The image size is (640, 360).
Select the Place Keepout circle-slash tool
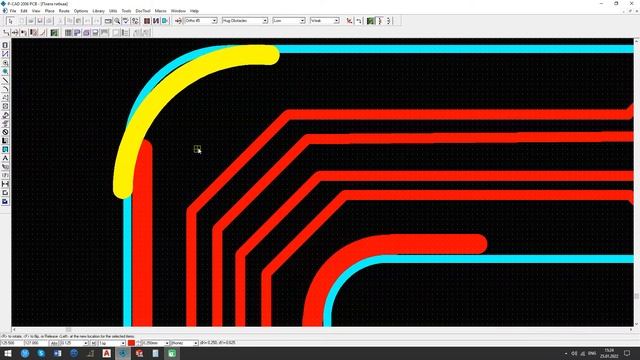[5, 132]
